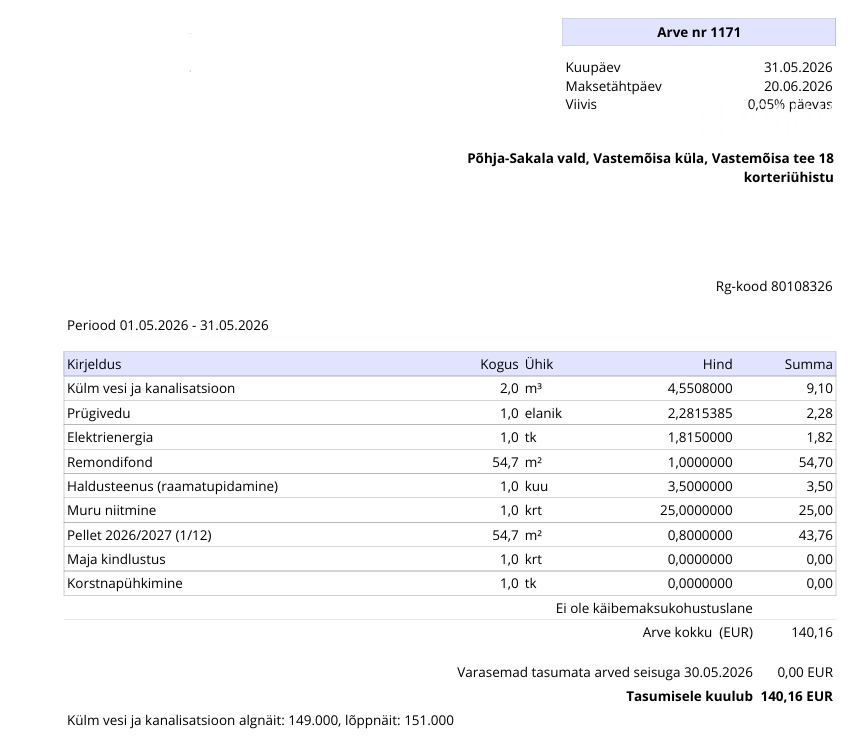Select the Muru niitmine price 25,0000000

pyautogui.click(x=696, y=510)
